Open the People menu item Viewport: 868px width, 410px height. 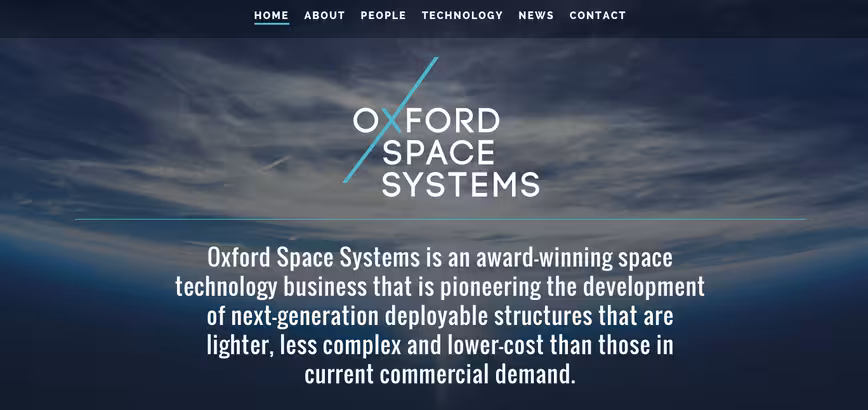383,15
